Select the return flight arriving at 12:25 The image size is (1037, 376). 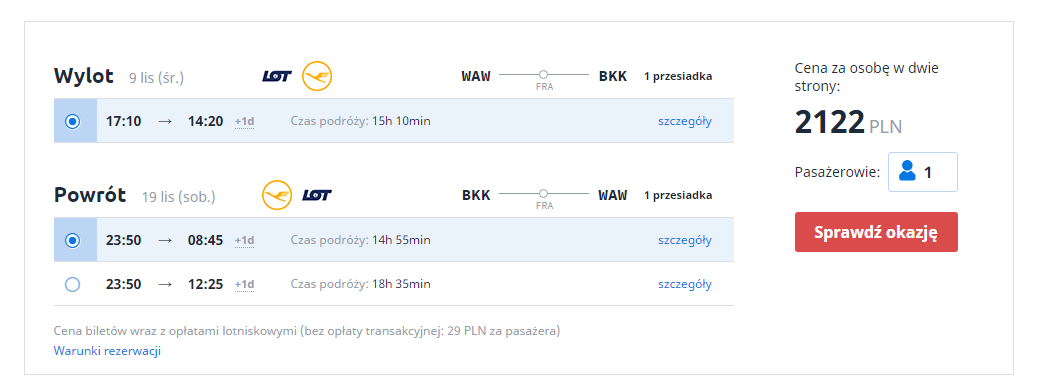tap(73, 285)
